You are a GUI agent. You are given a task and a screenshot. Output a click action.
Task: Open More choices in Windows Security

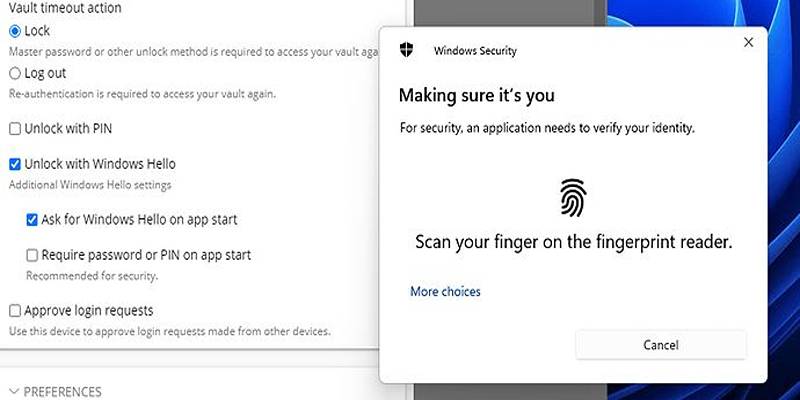[445, 291]
